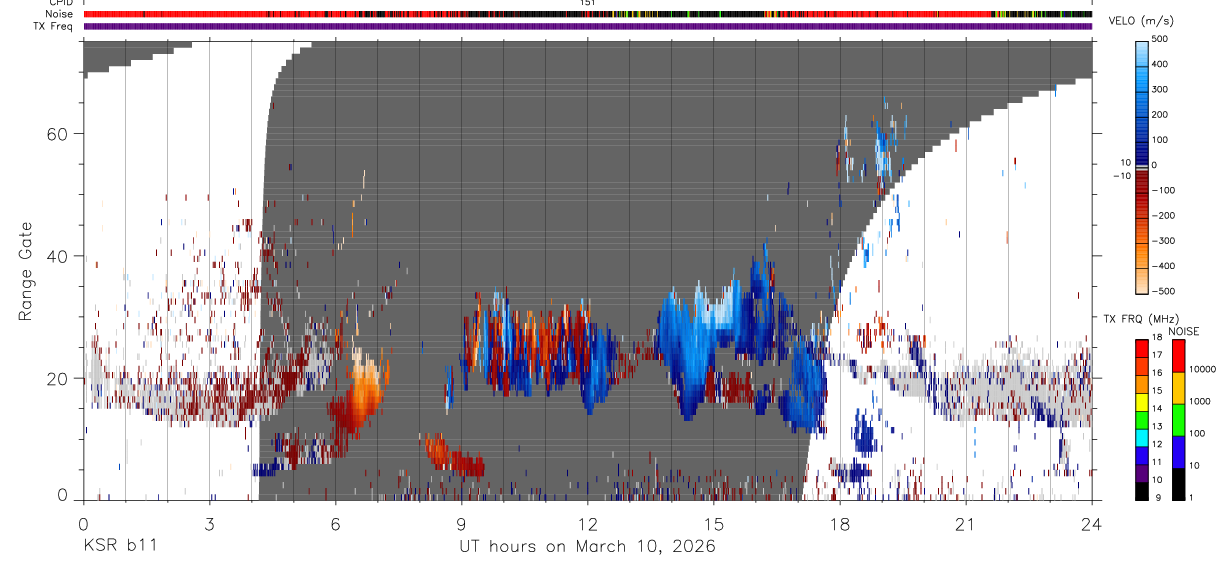Pick the blue swatch in the NOISE legend
Screen dimensions: 1228x567
[1177, 452]
